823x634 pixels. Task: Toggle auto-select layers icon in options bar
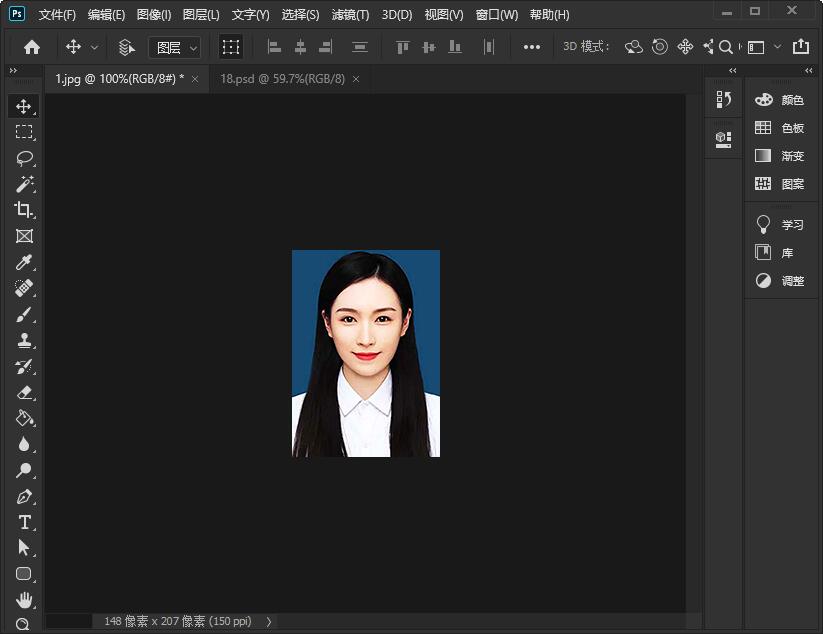127,47
